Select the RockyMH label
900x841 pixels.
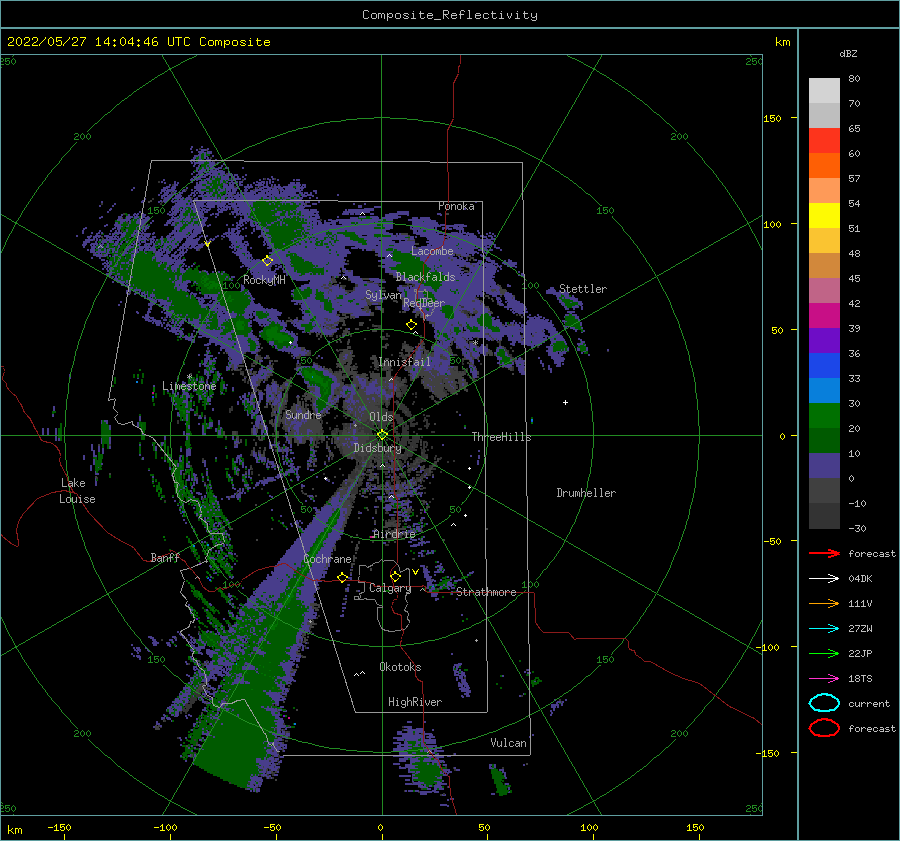click(264, 280)
